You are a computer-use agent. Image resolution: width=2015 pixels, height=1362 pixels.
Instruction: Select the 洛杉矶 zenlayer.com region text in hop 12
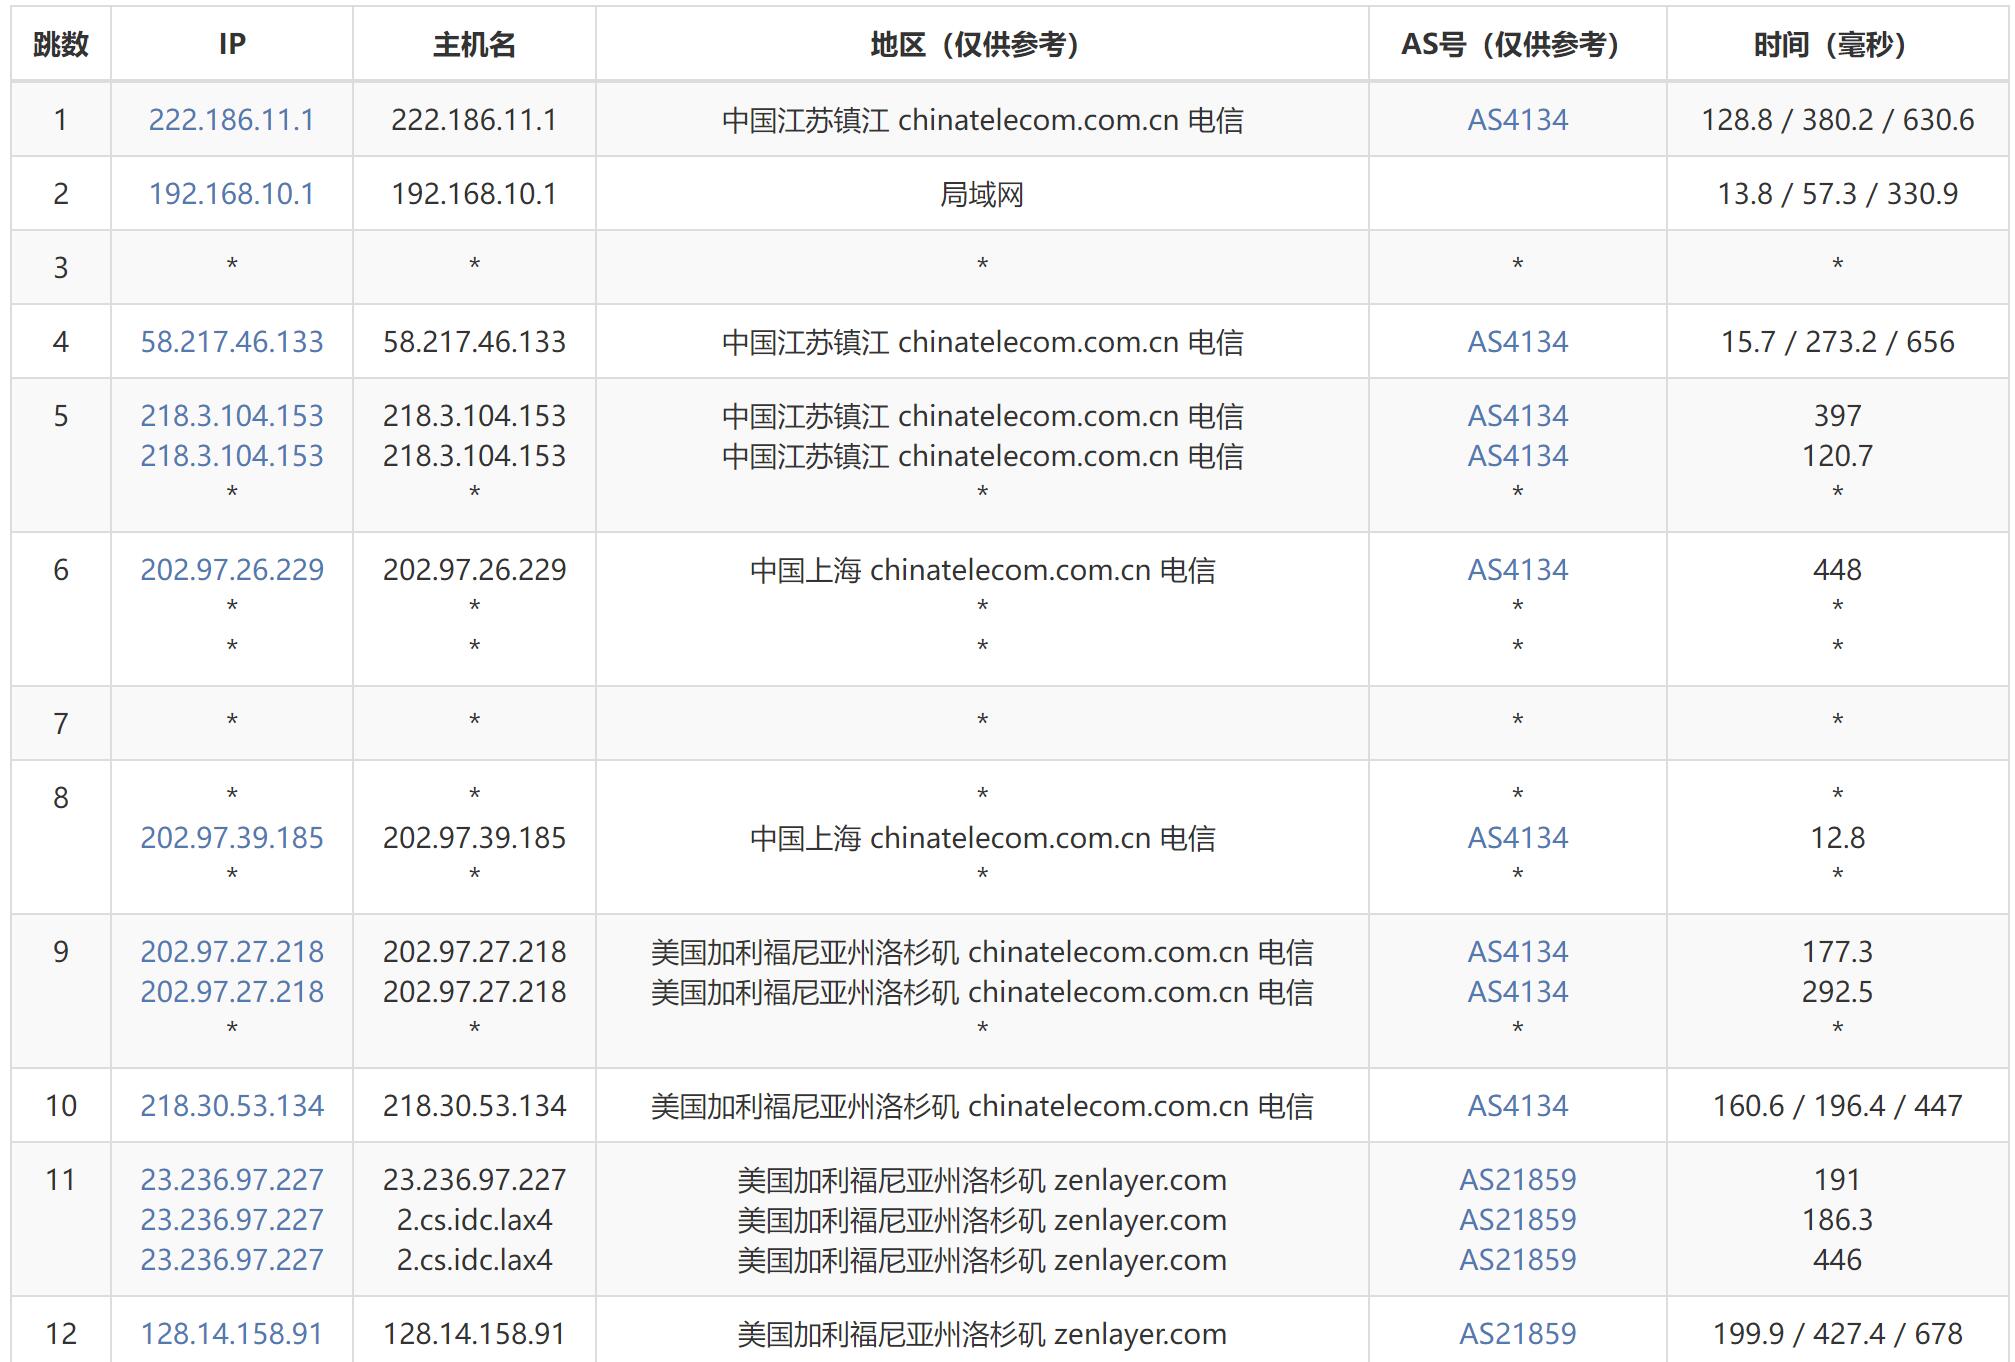click(x=982, y=1334)
